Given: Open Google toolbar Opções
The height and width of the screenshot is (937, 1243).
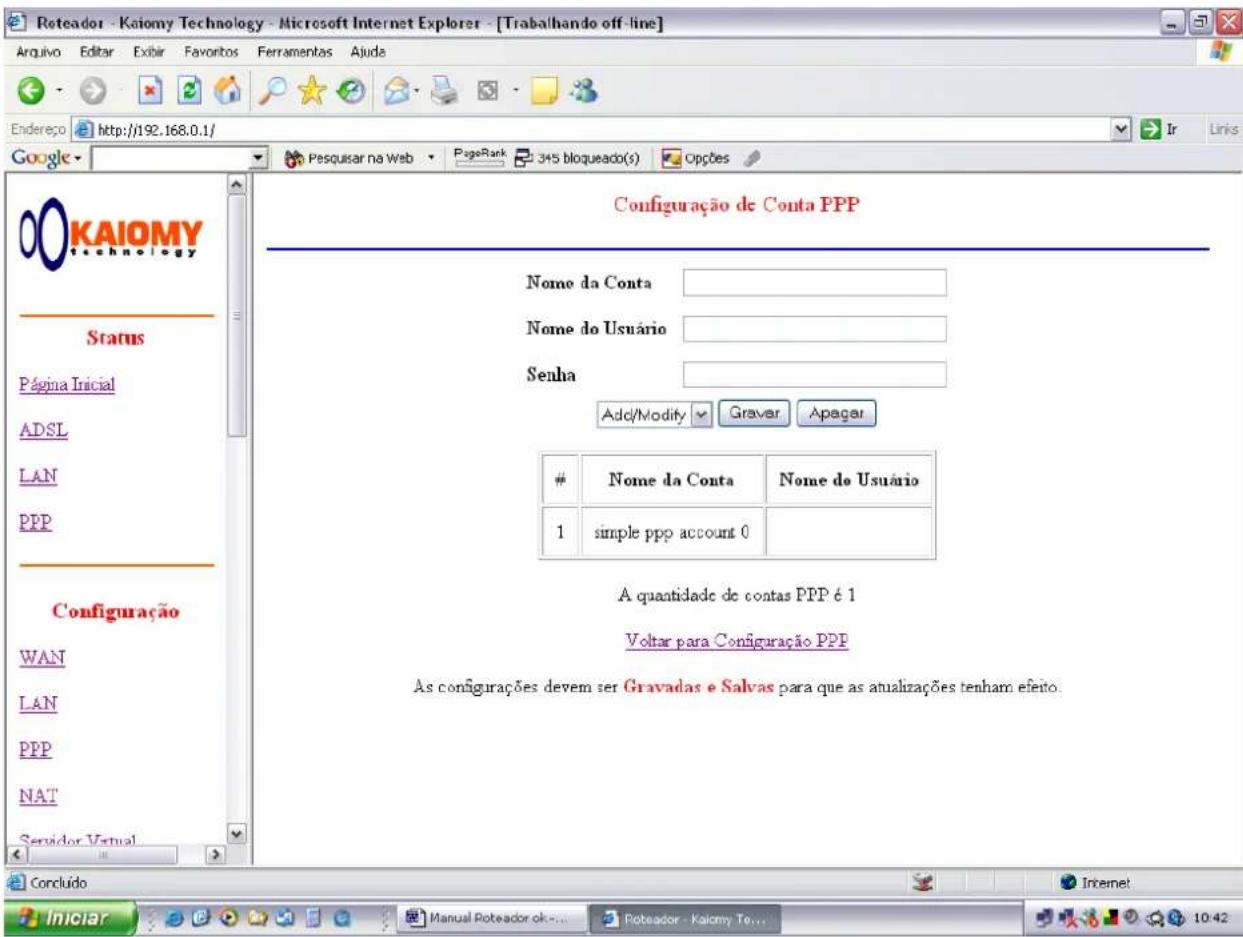Looking at the screenshot, I should coord(696,160).
